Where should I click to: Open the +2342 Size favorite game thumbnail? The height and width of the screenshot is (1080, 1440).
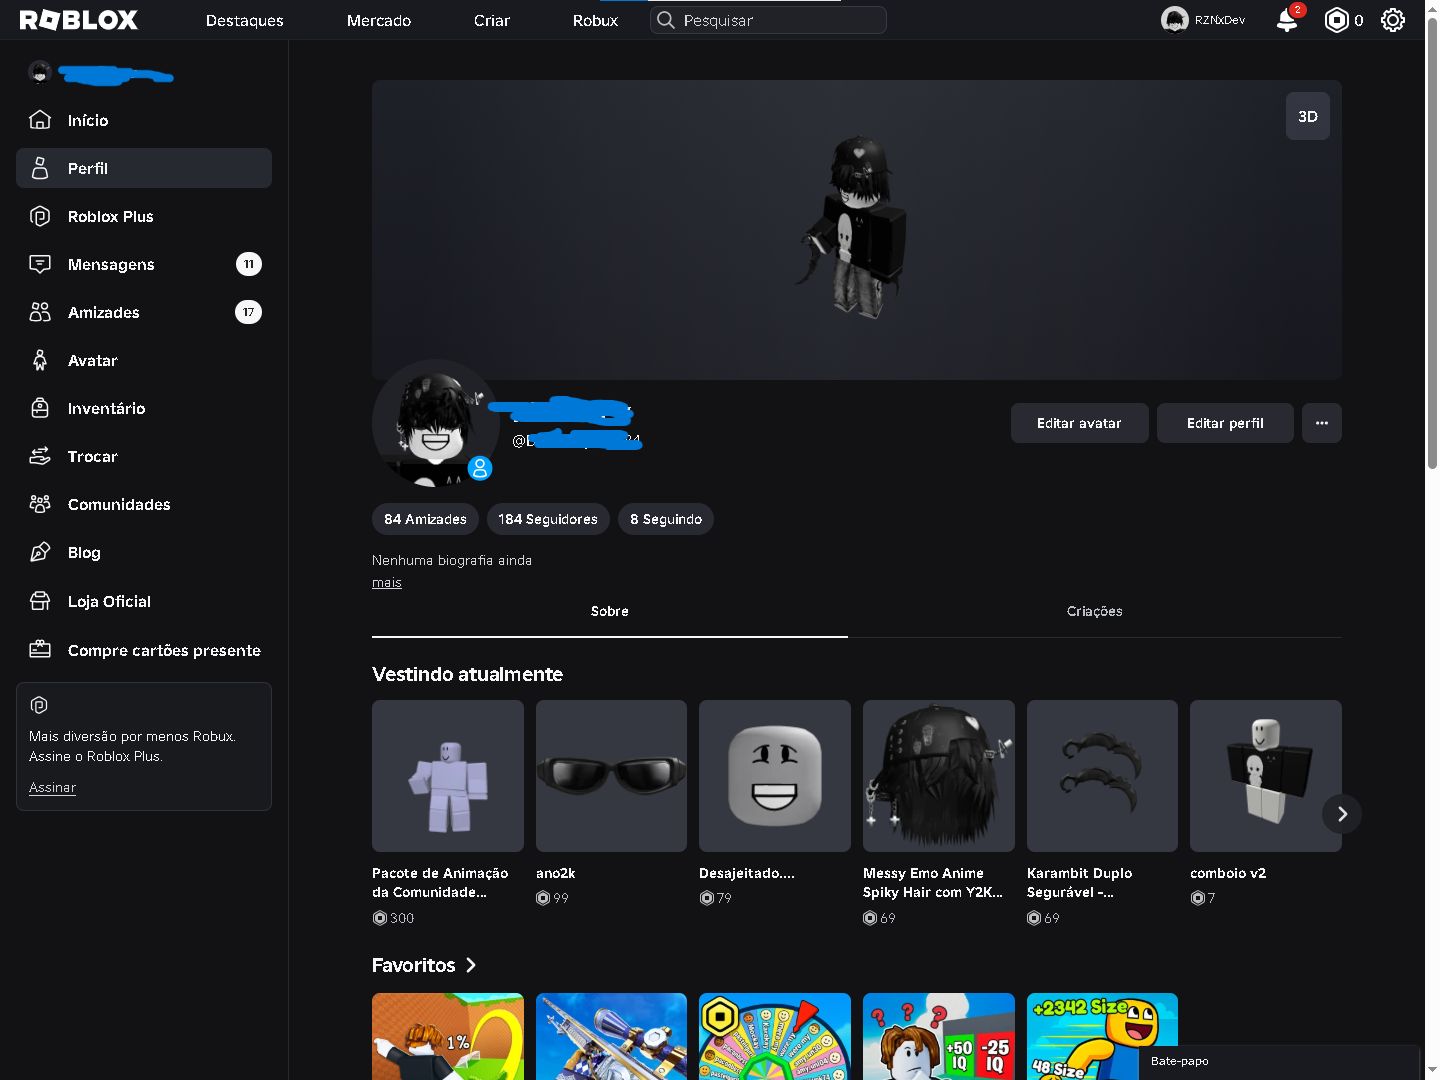pos(1102,1036)
